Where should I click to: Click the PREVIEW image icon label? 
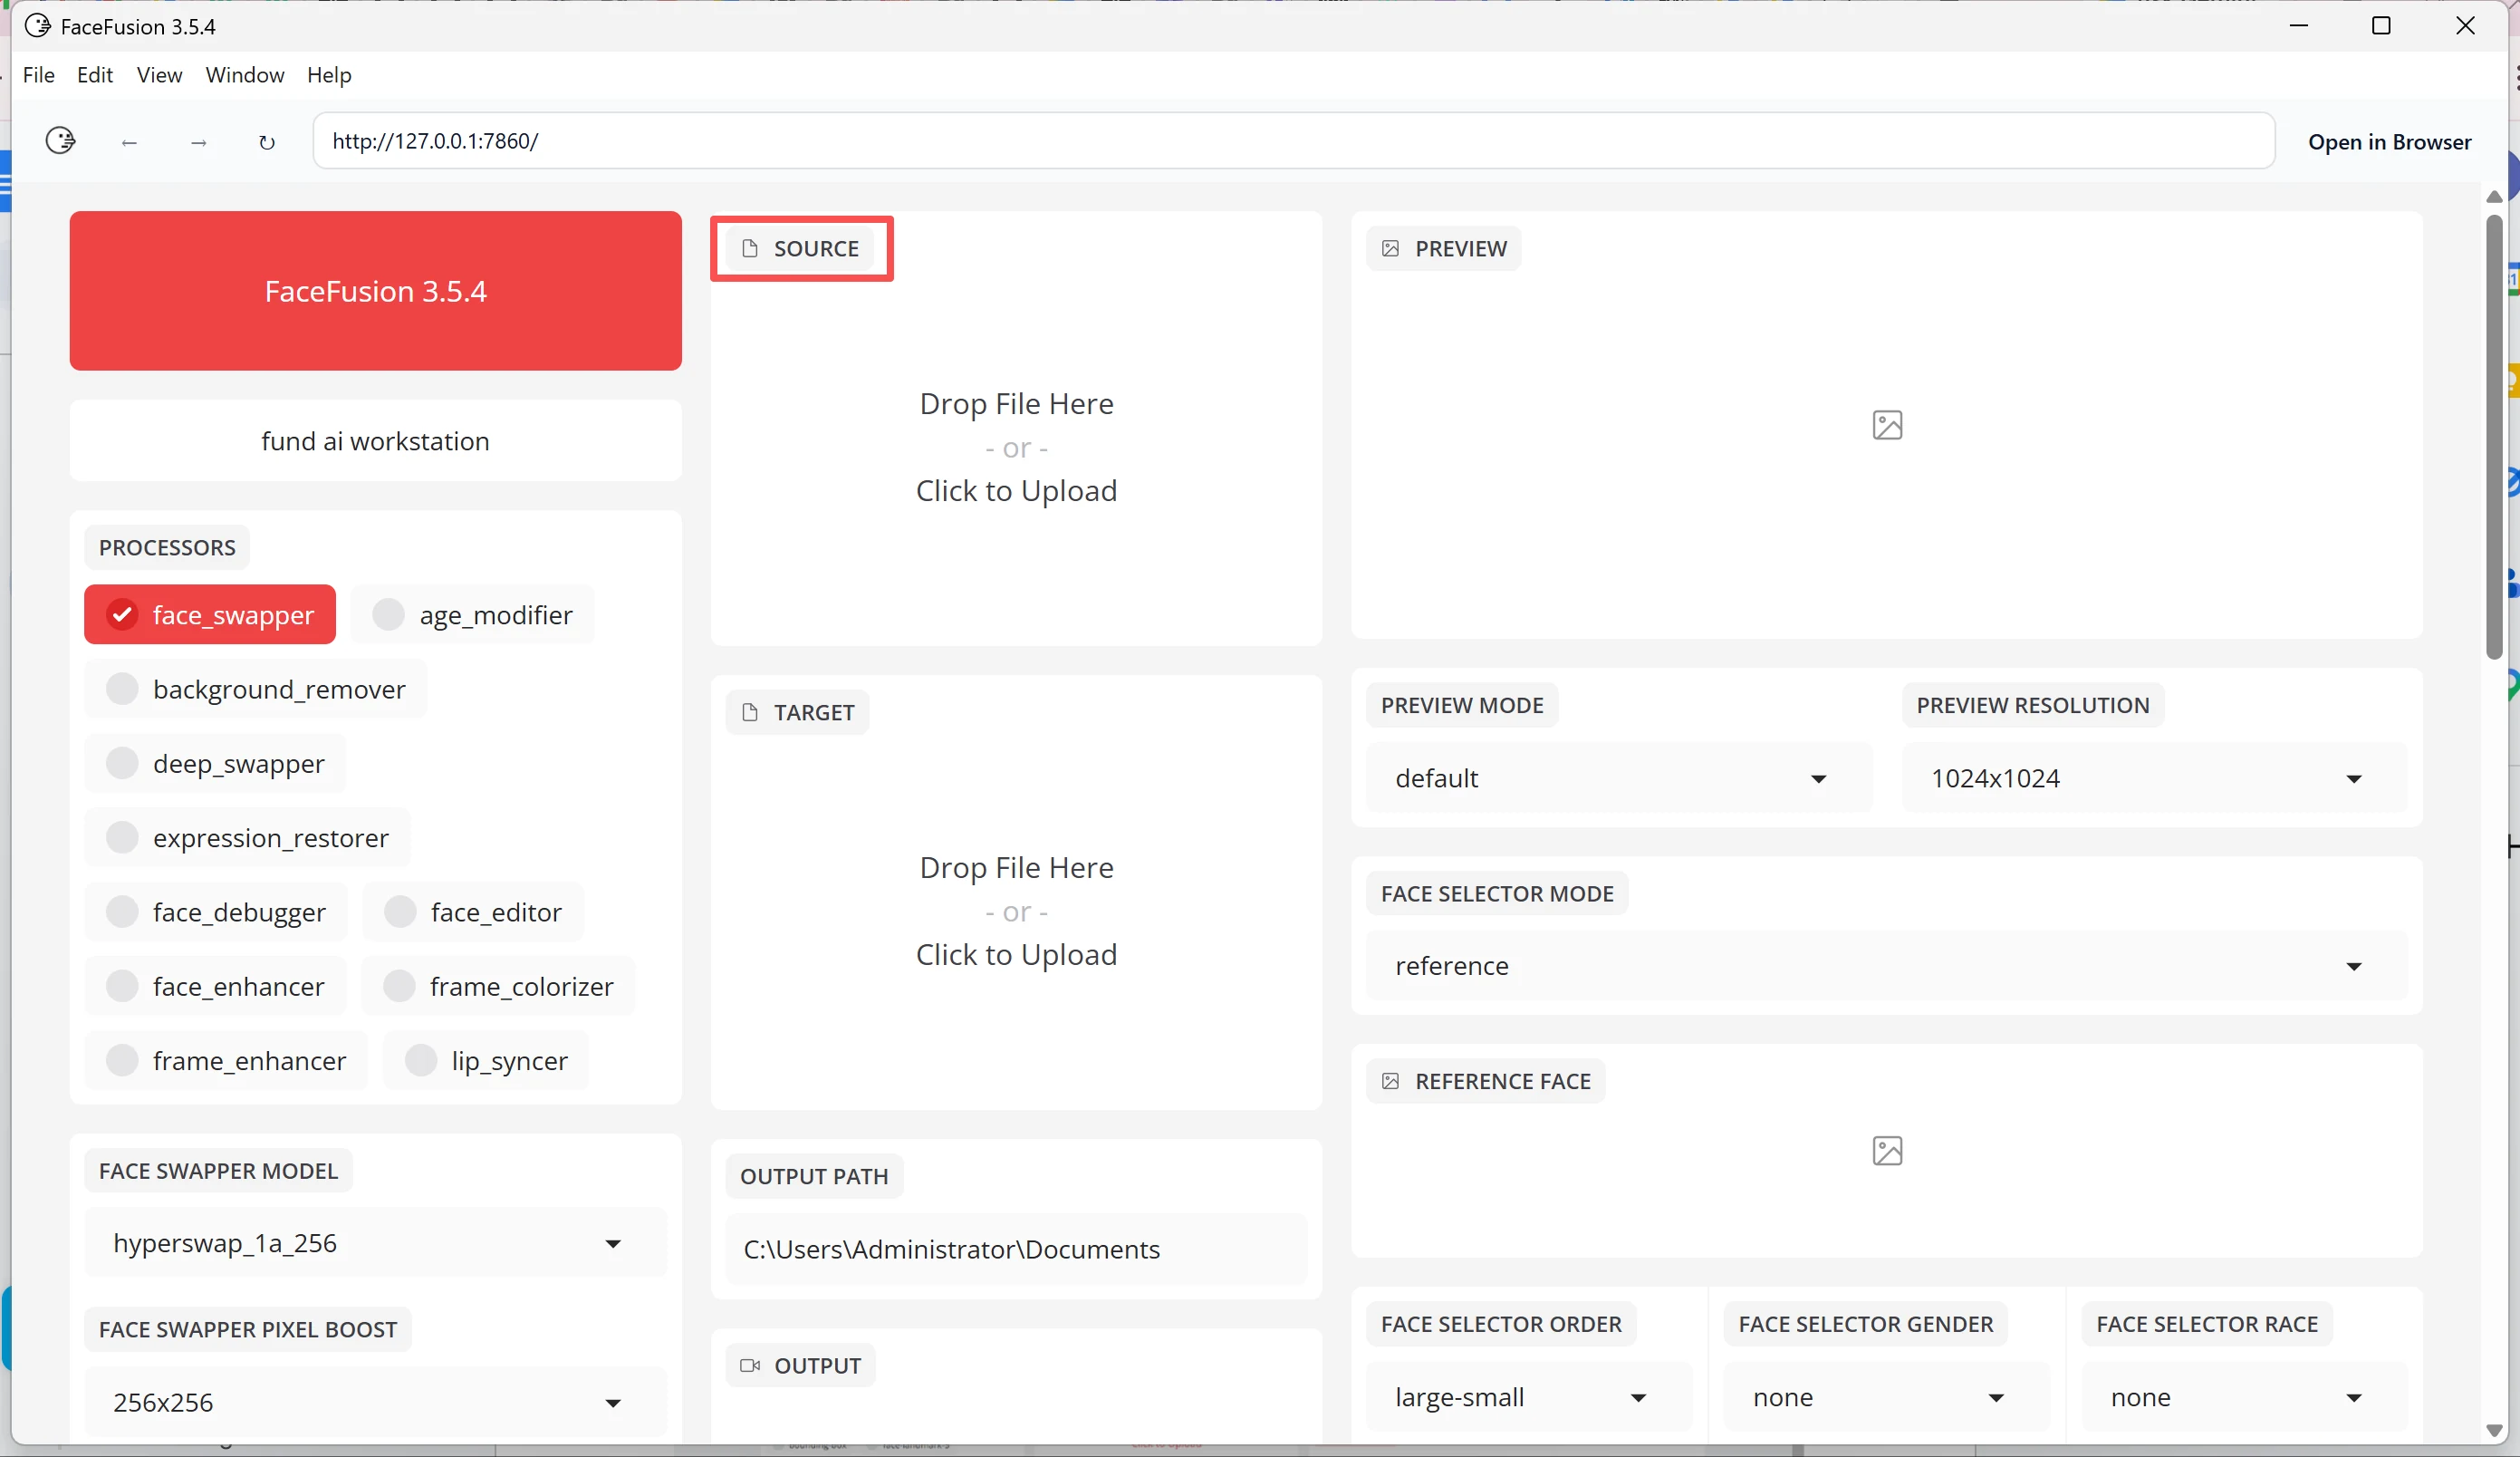[x=1390, y=248]
